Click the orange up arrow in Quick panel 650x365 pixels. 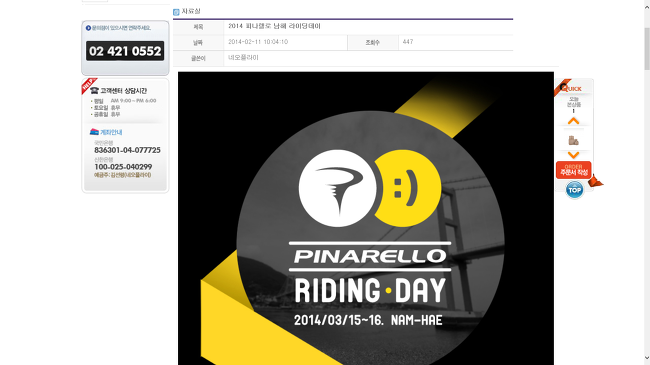[573, 121]
